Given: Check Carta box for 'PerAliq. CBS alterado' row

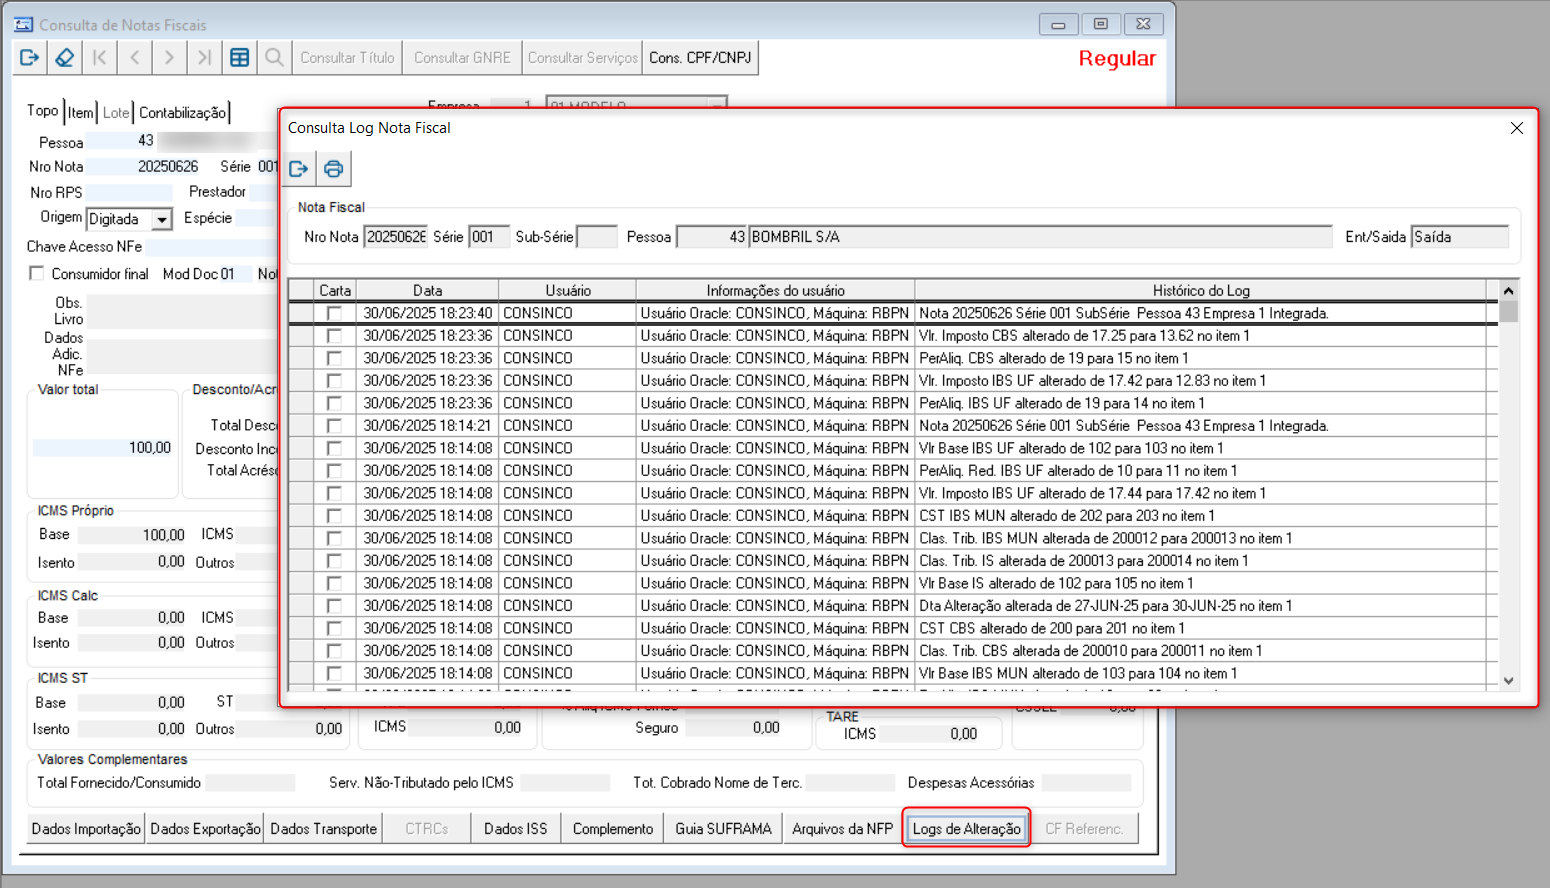Looking at the screenshot, I should tap(334, 358).
